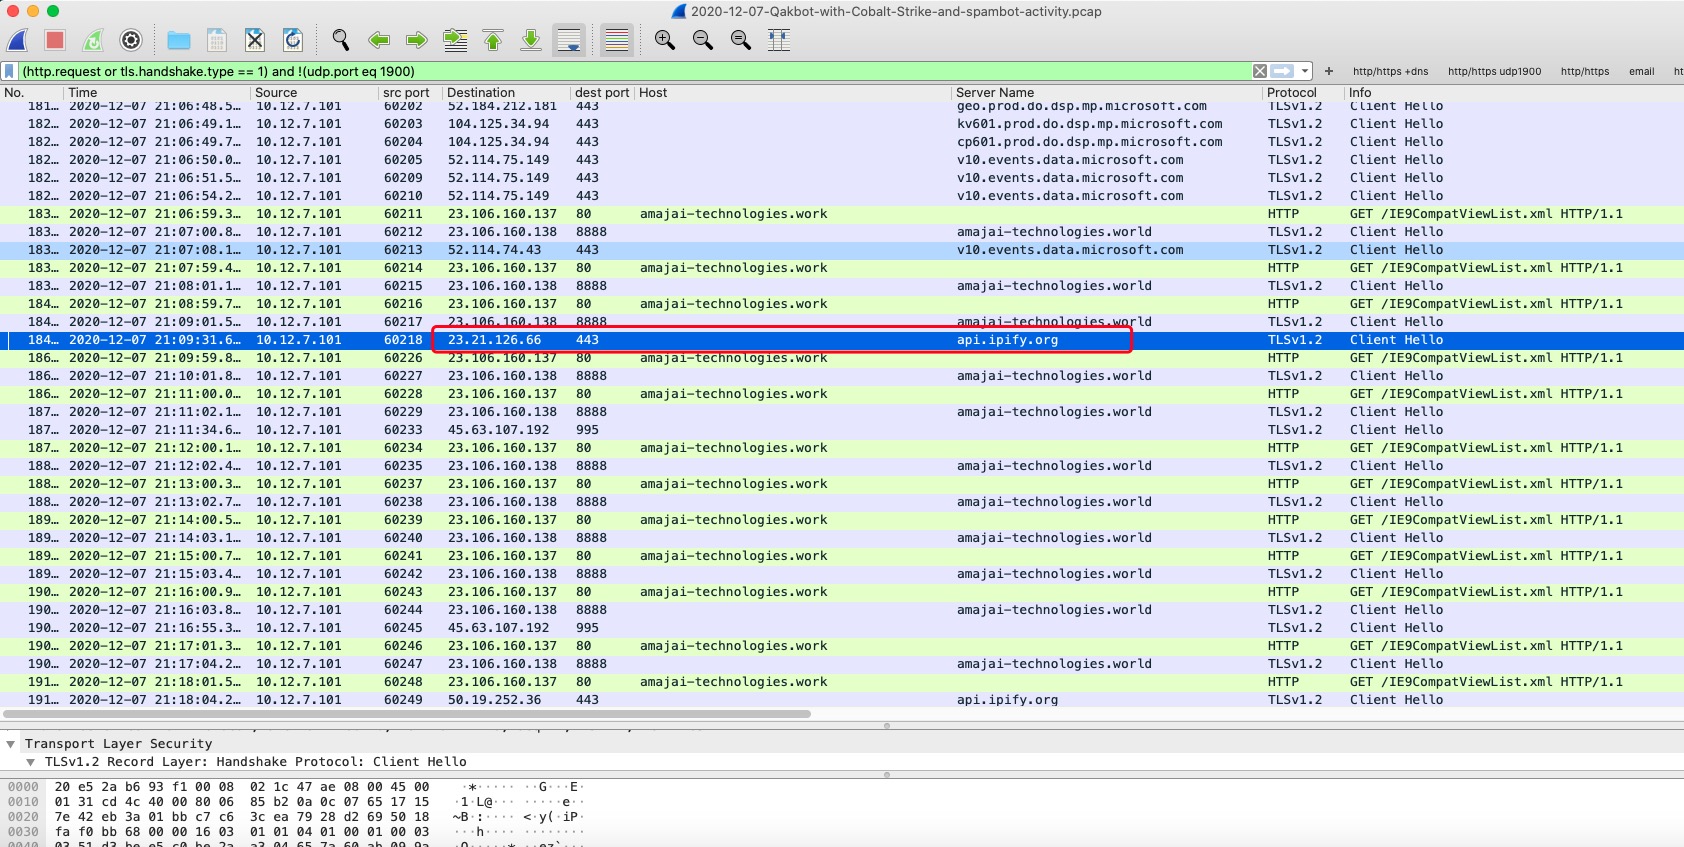Sort by the dest port column header
Screen dimensions: 1684x847
click(603, 93)
